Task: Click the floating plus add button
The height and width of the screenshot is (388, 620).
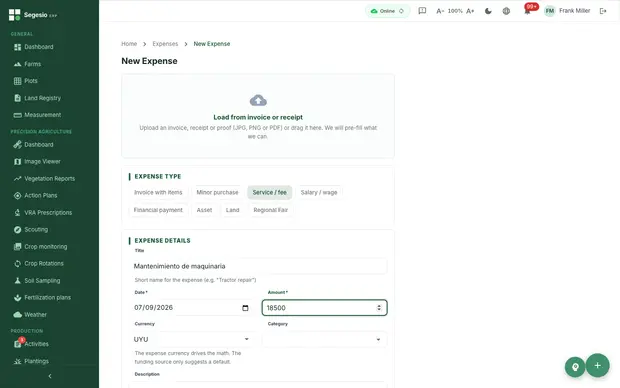Action: click(x=597, y=365)
